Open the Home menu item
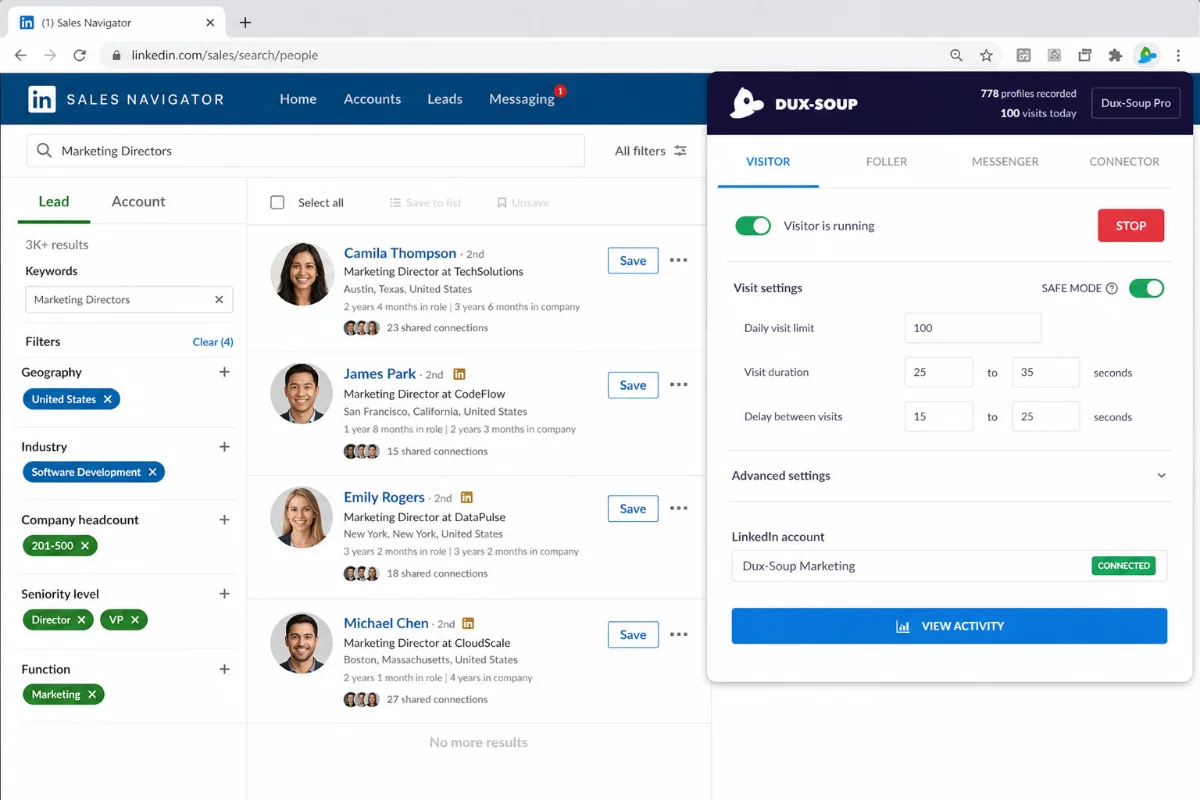The width and height of the screenshot is (1200, 800). point(298,99)
